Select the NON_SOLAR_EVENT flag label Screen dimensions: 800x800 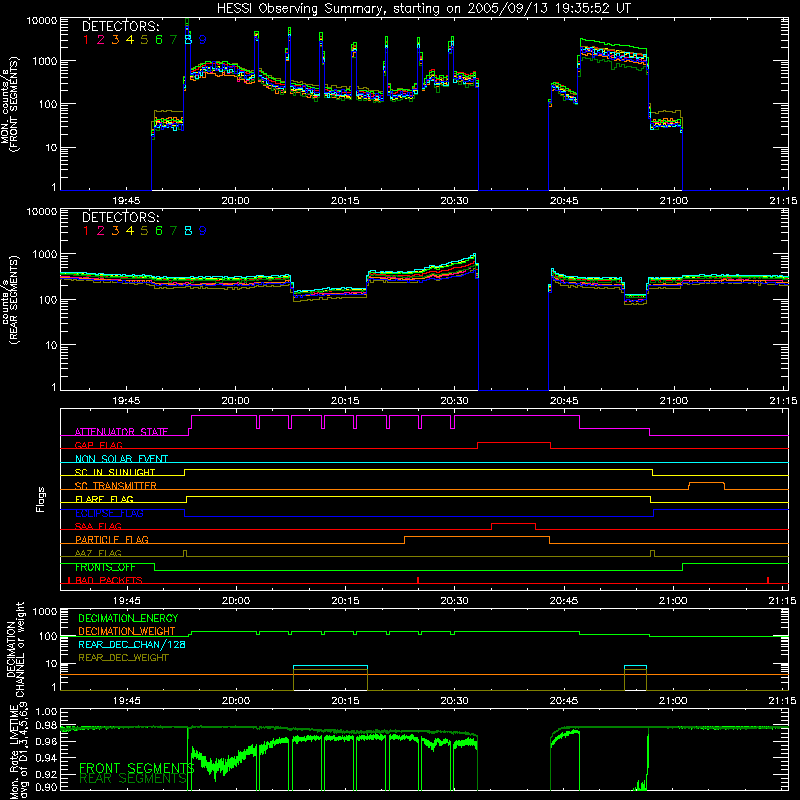[x=121, y=459]
